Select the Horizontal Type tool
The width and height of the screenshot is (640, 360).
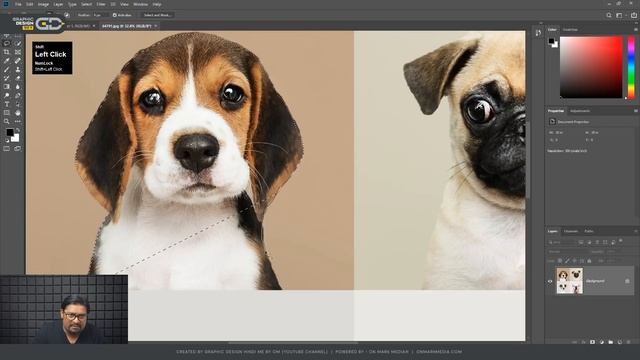pyautogui.click(x=7, y=104)
